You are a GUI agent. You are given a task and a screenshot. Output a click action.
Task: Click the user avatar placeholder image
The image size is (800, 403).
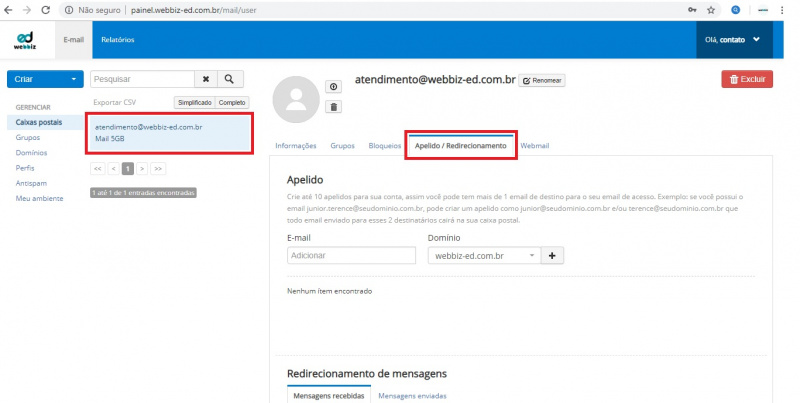click(x=296, y=97)
